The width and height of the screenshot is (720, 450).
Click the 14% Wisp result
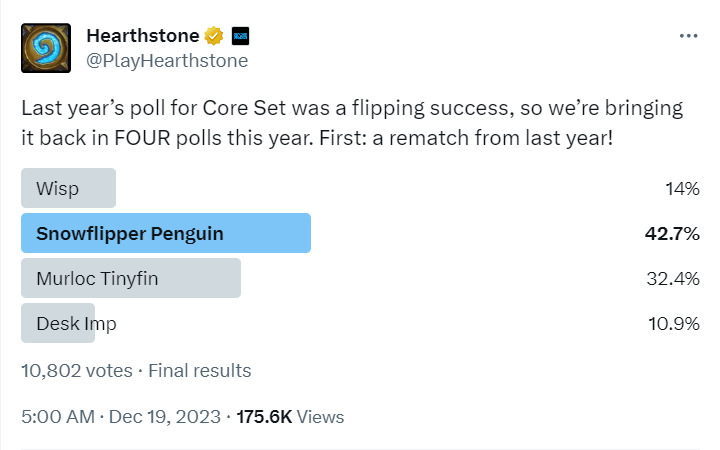pos(683,189)
